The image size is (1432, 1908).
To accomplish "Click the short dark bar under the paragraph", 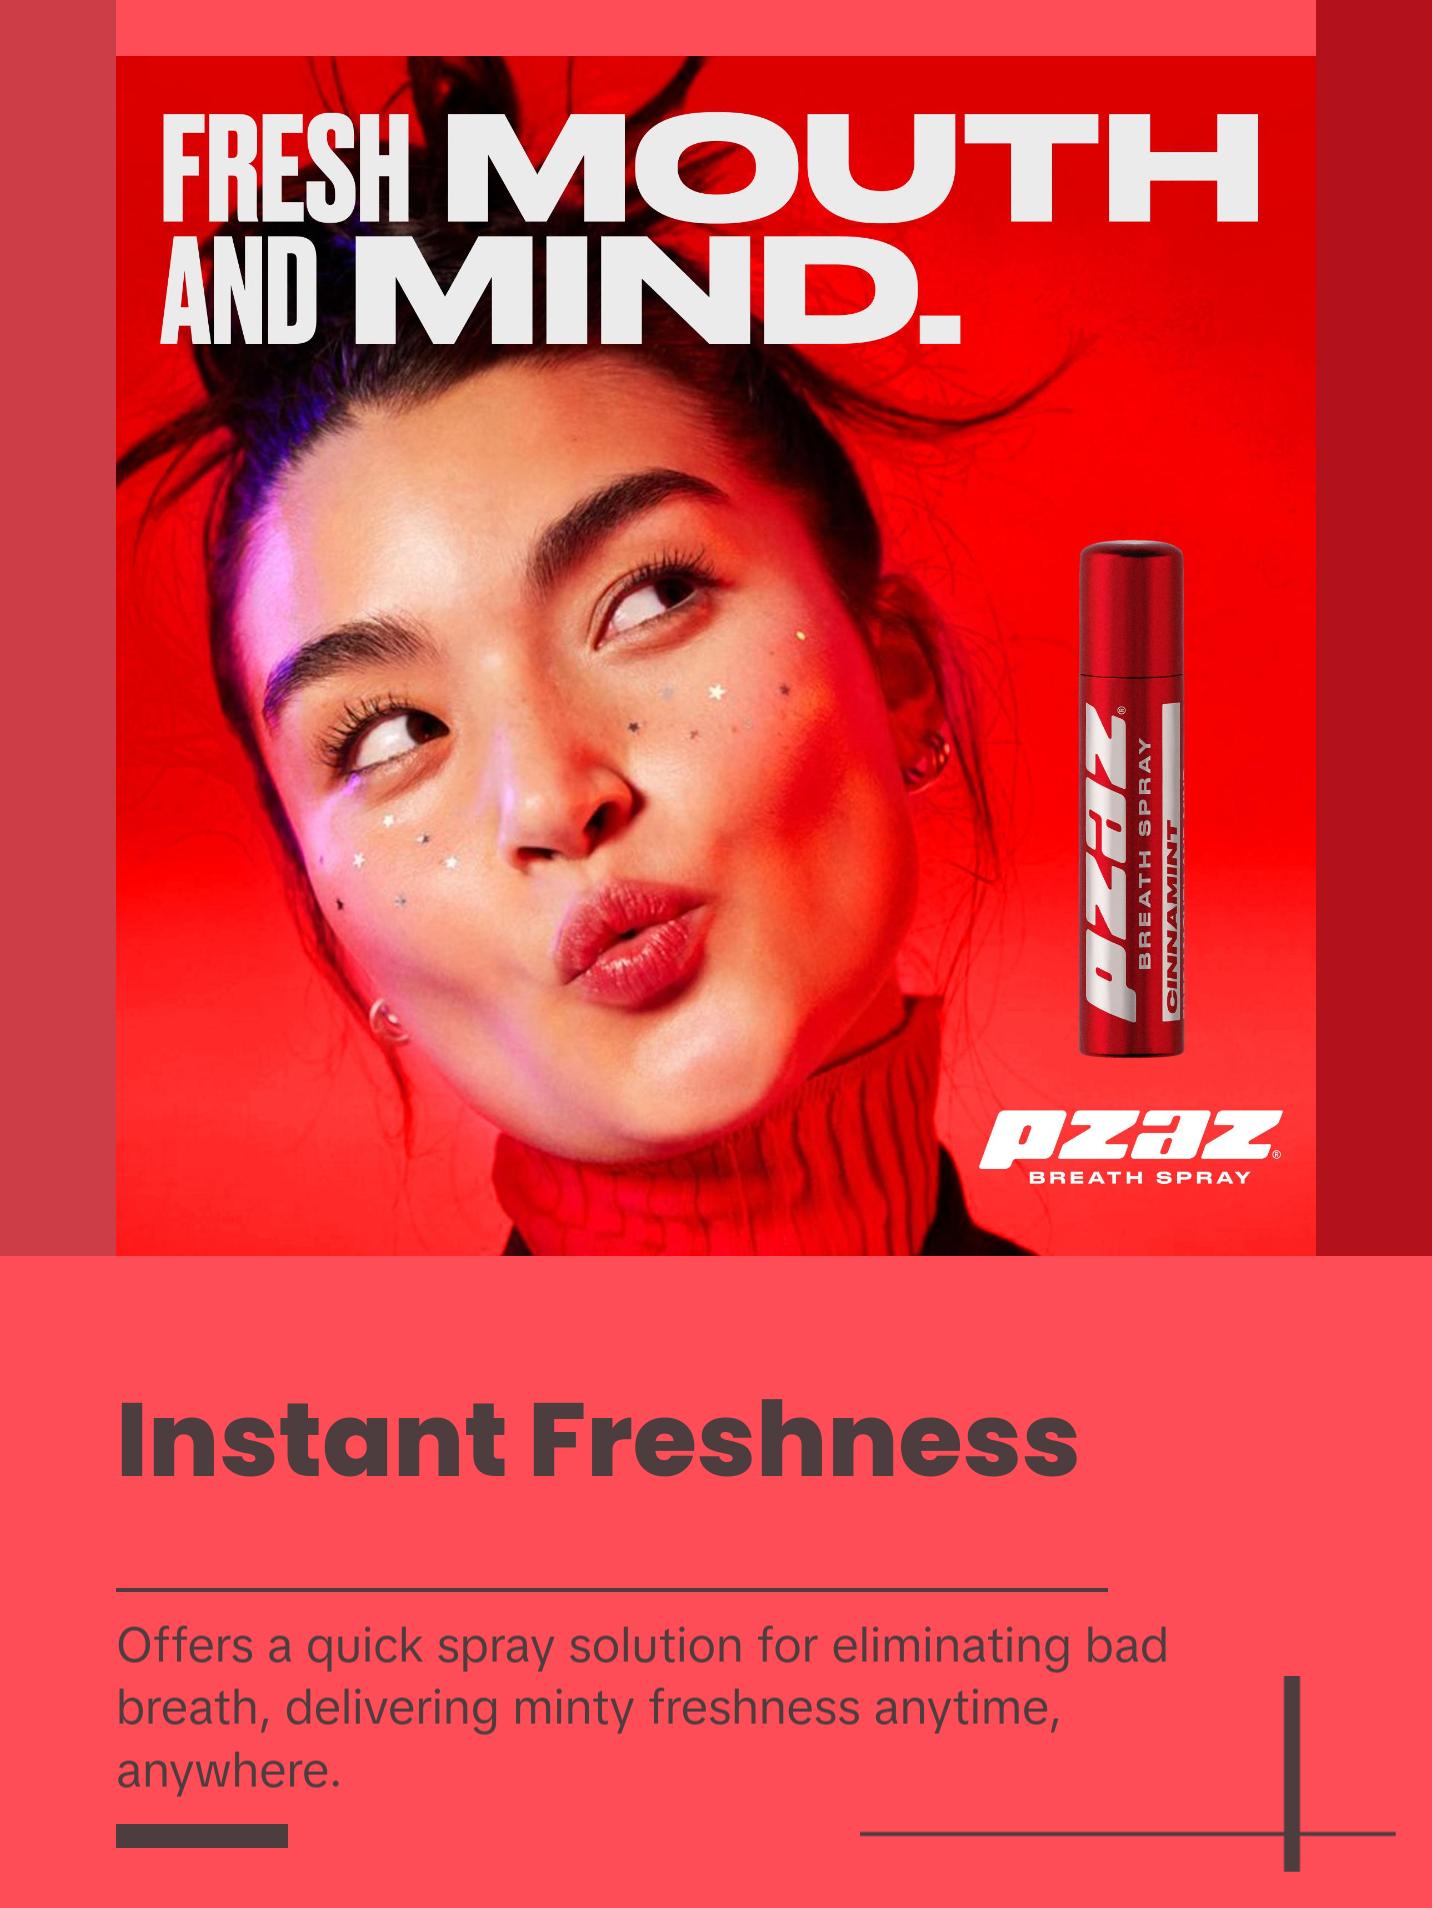I will point(202,1836).
